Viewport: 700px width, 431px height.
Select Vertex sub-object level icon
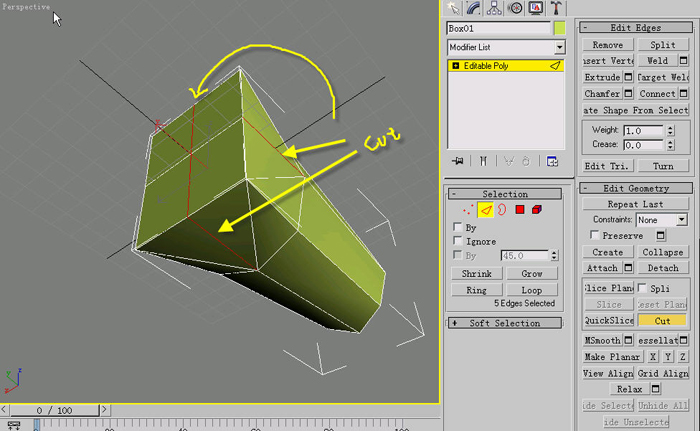[x=468, y=209]
